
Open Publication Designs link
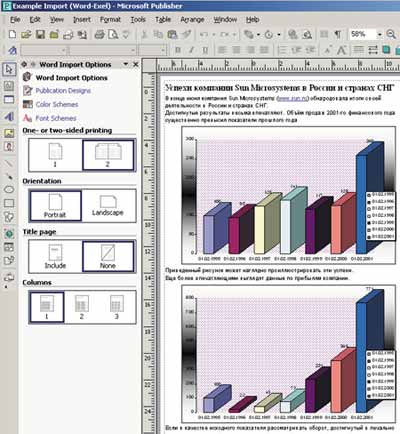coord(63,91)
